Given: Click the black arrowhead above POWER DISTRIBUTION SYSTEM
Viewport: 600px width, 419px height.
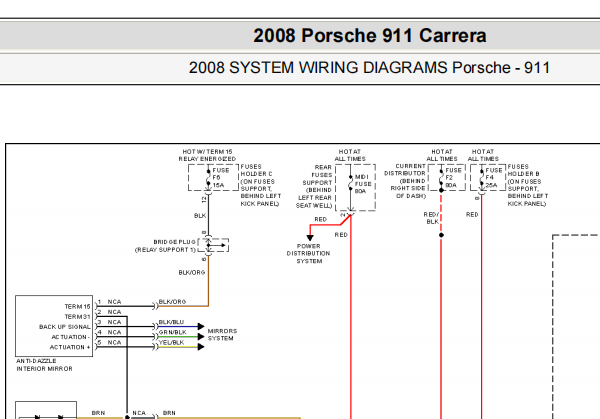Looking at the screenshot, I should (310, 238).
